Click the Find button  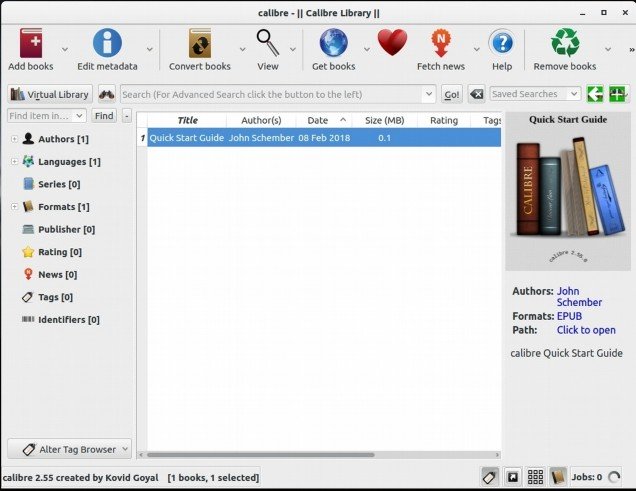coord(104,116)
